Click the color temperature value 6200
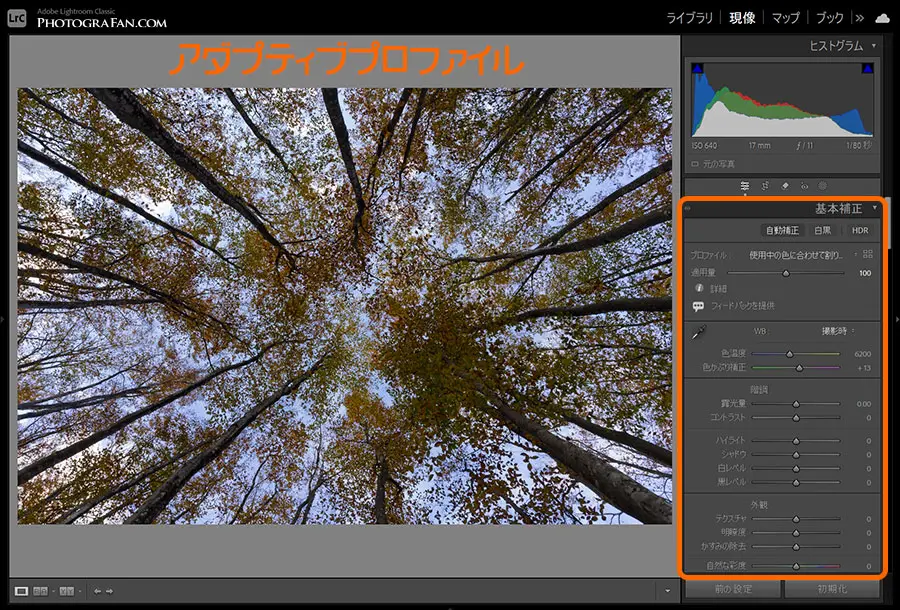 click(862, 354)
